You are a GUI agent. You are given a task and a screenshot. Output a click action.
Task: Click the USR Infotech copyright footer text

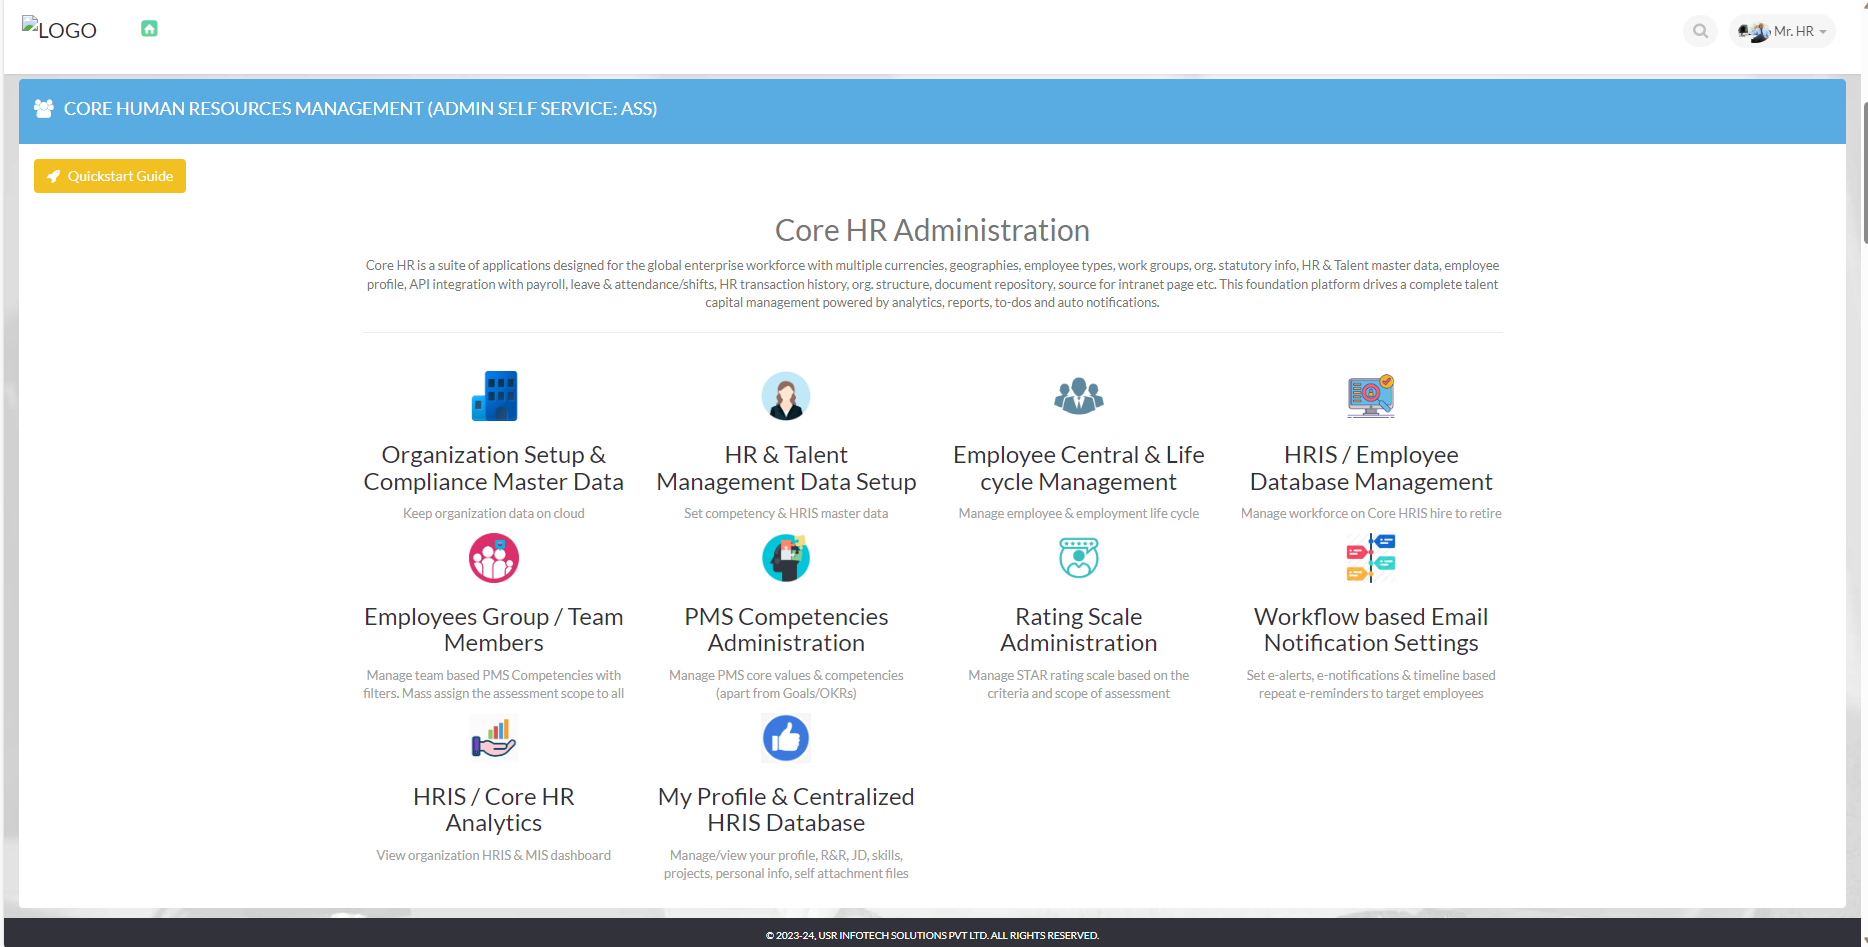click(x=932, y=936)
